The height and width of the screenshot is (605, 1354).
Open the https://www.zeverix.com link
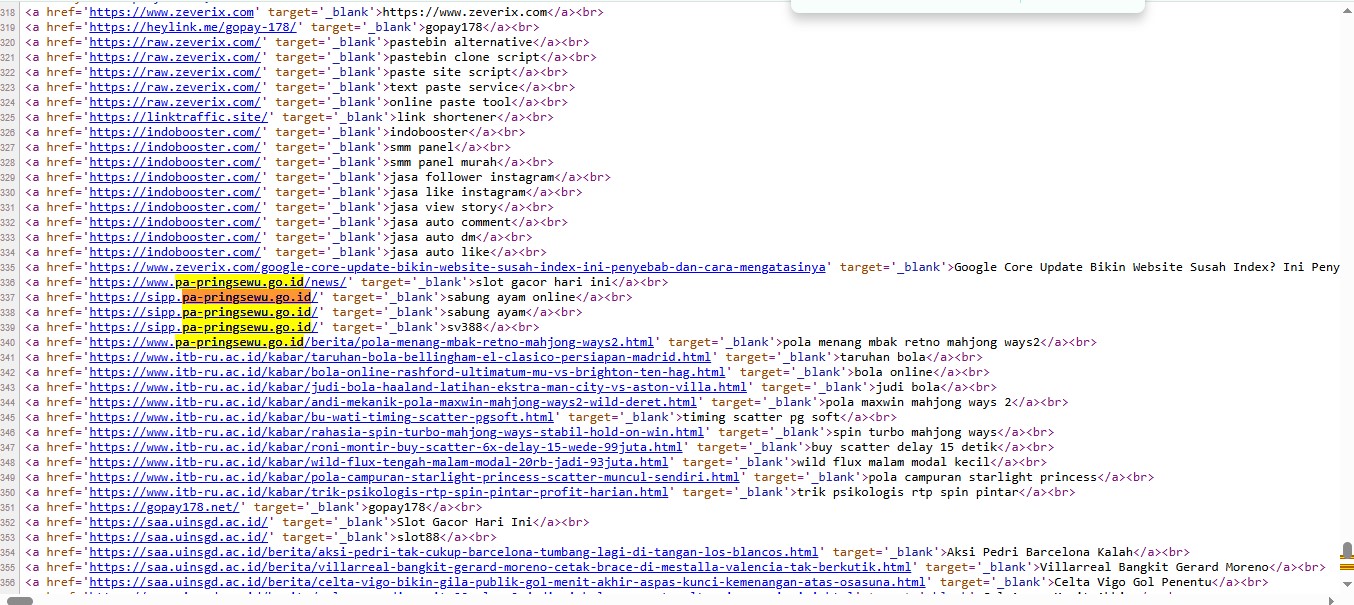click(x=171, y=12)
